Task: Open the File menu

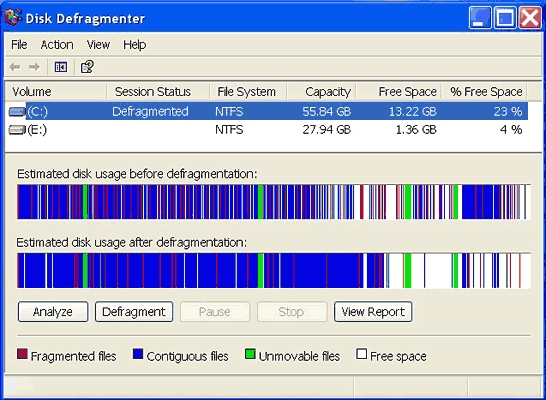Action: (x=19, y=45)
